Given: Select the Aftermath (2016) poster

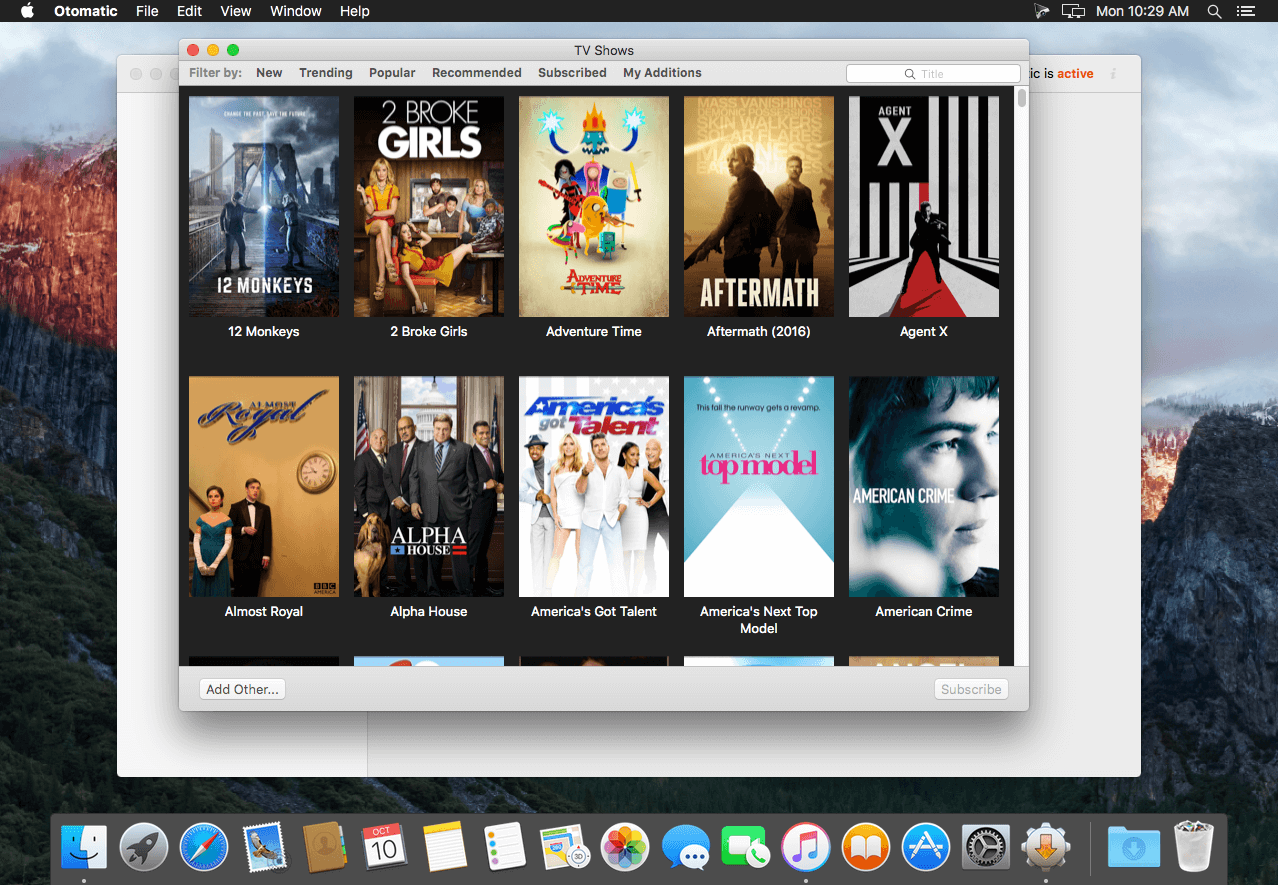Looking at the screenshot, I should [x=759, y=206].
